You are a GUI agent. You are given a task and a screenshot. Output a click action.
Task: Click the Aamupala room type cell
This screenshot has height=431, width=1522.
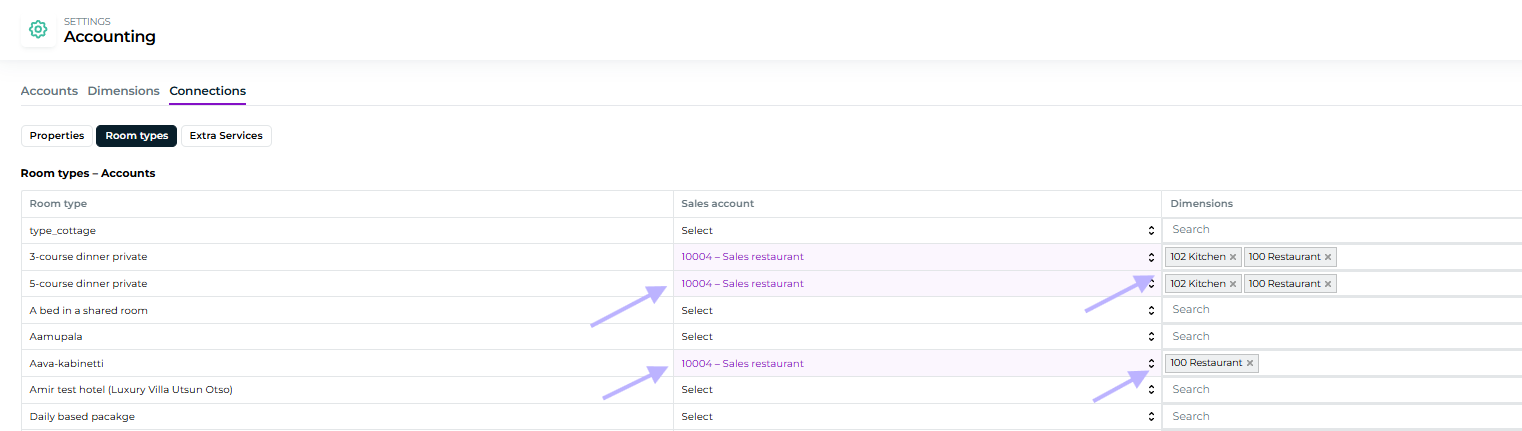coord(347,337)
